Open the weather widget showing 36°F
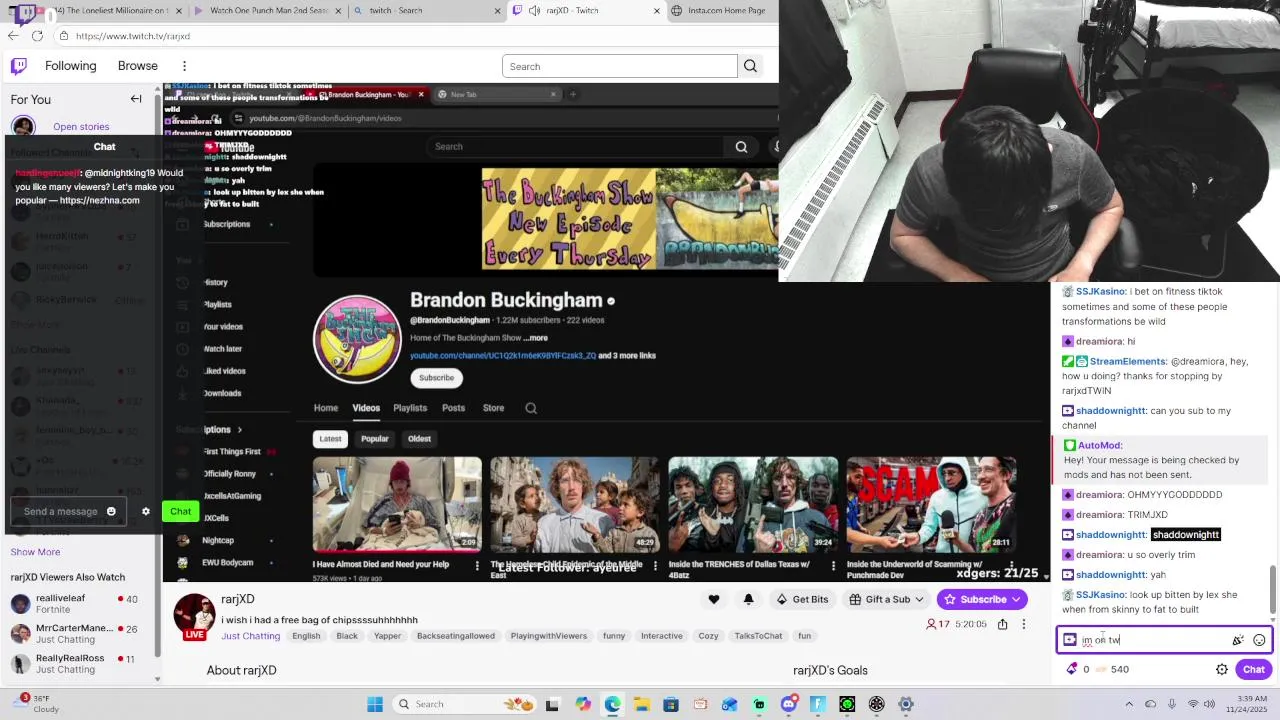The height and width of the screenshot is (720, 1280). tap(35, 704)
